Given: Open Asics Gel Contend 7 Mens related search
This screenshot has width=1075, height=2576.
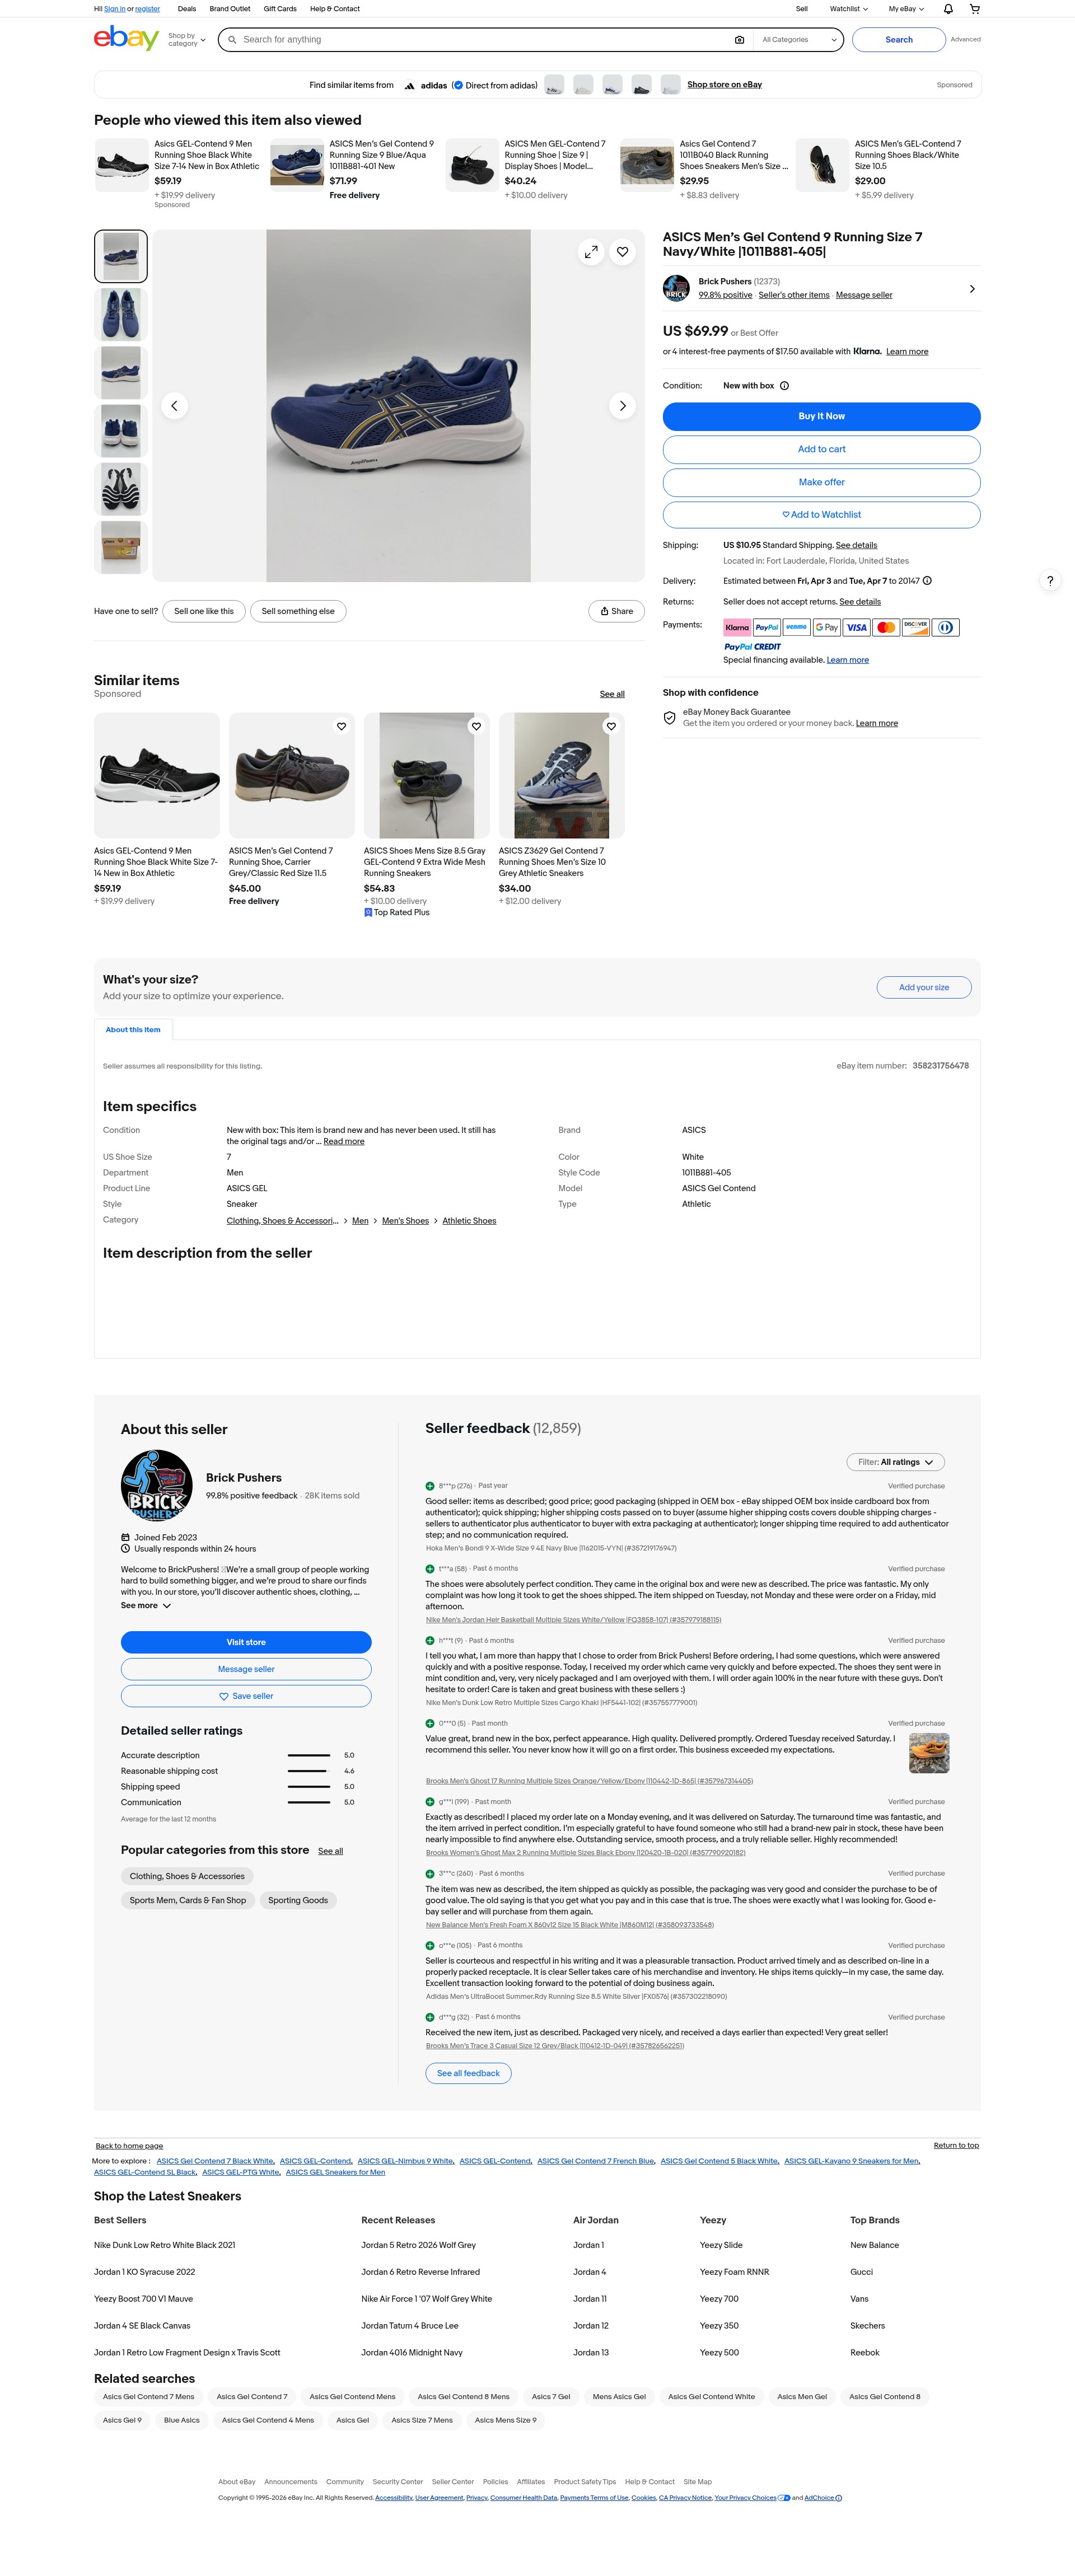Looking at the screenshot, I should (149, 2396).
